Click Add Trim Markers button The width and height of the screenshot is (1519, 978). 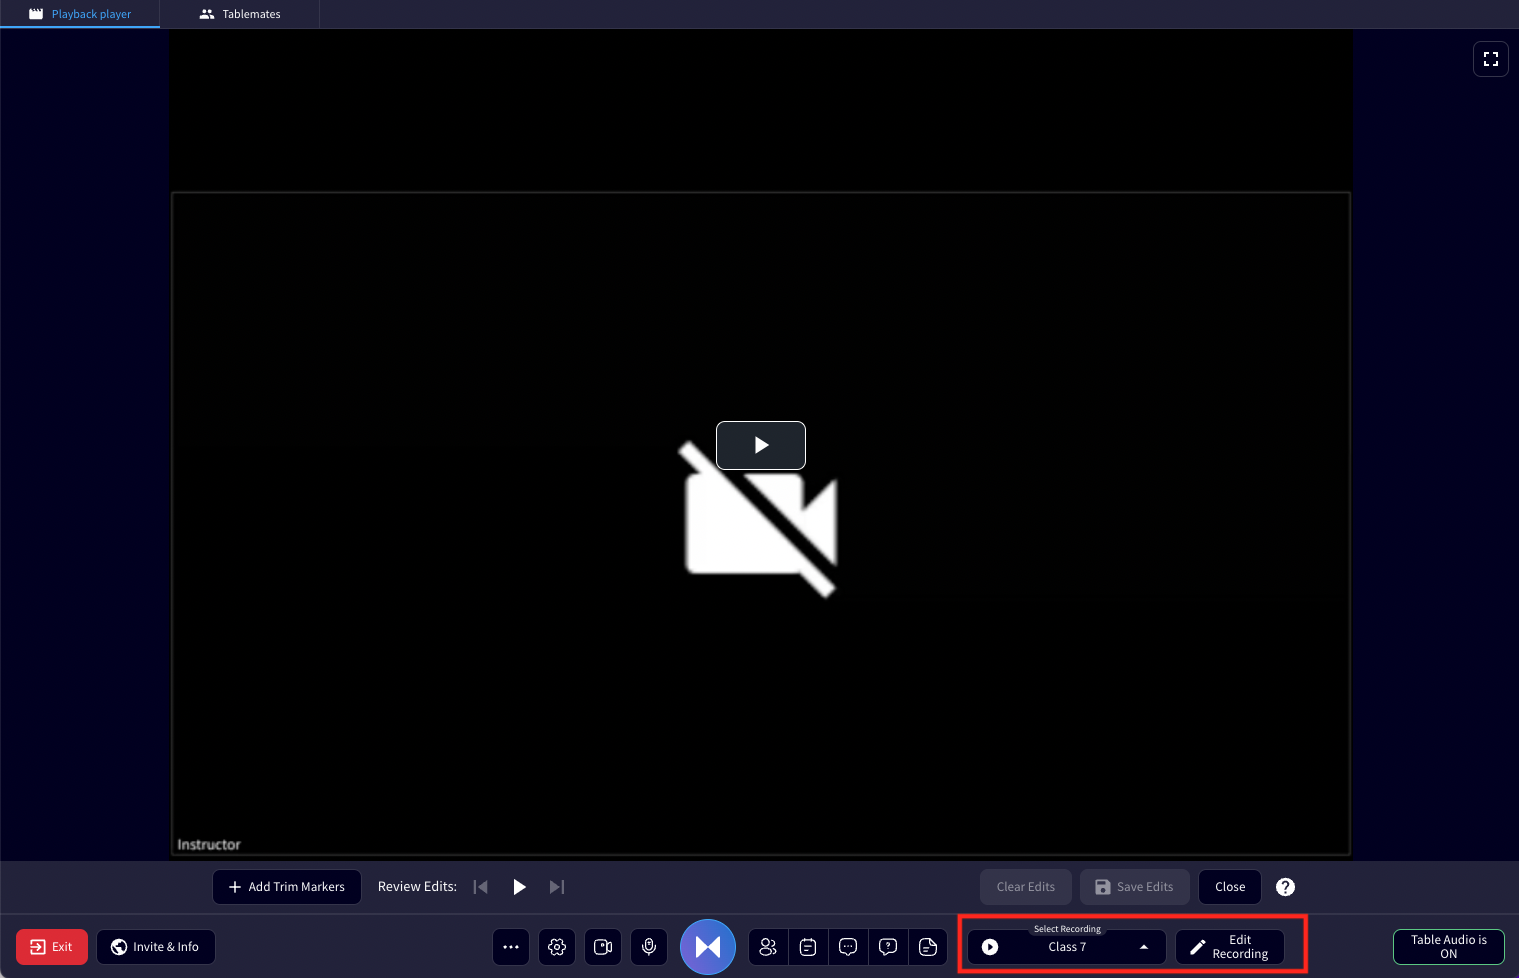click(x=287, y=887)
